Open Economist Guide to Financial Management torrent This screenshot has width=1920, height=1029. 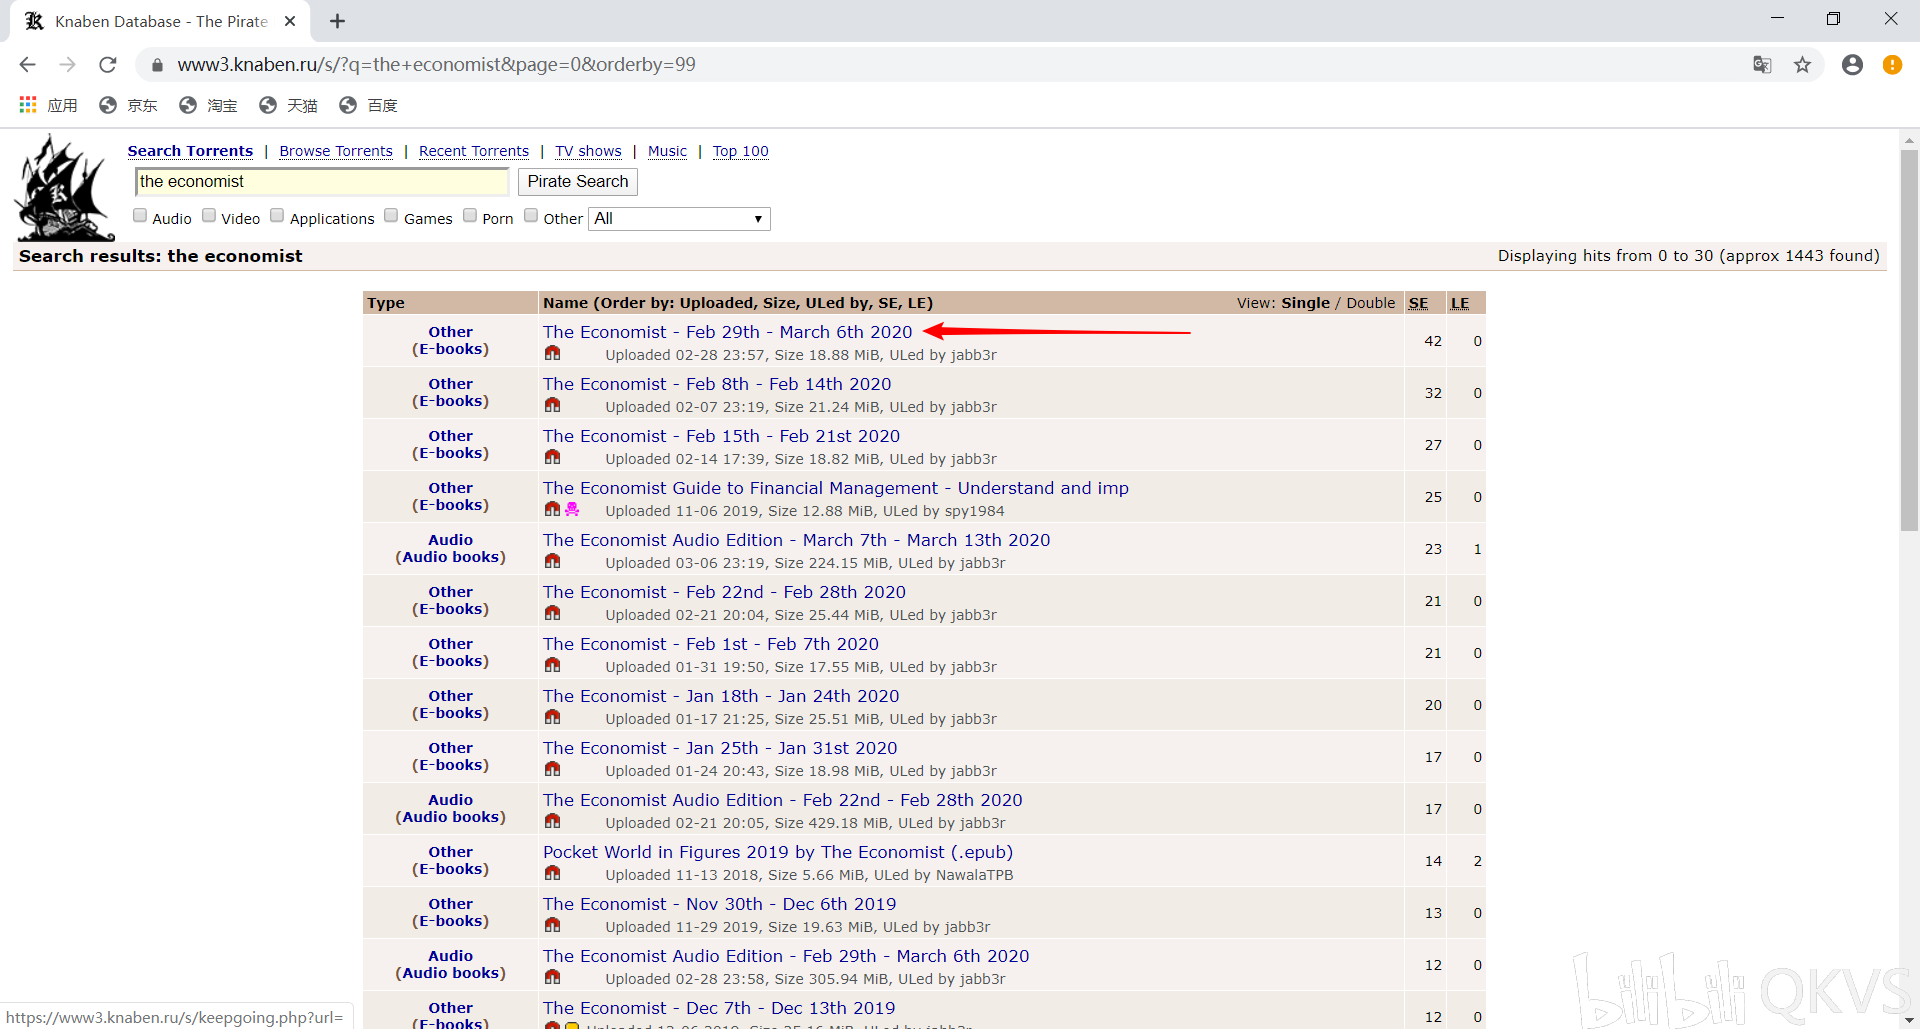[835, 488]
